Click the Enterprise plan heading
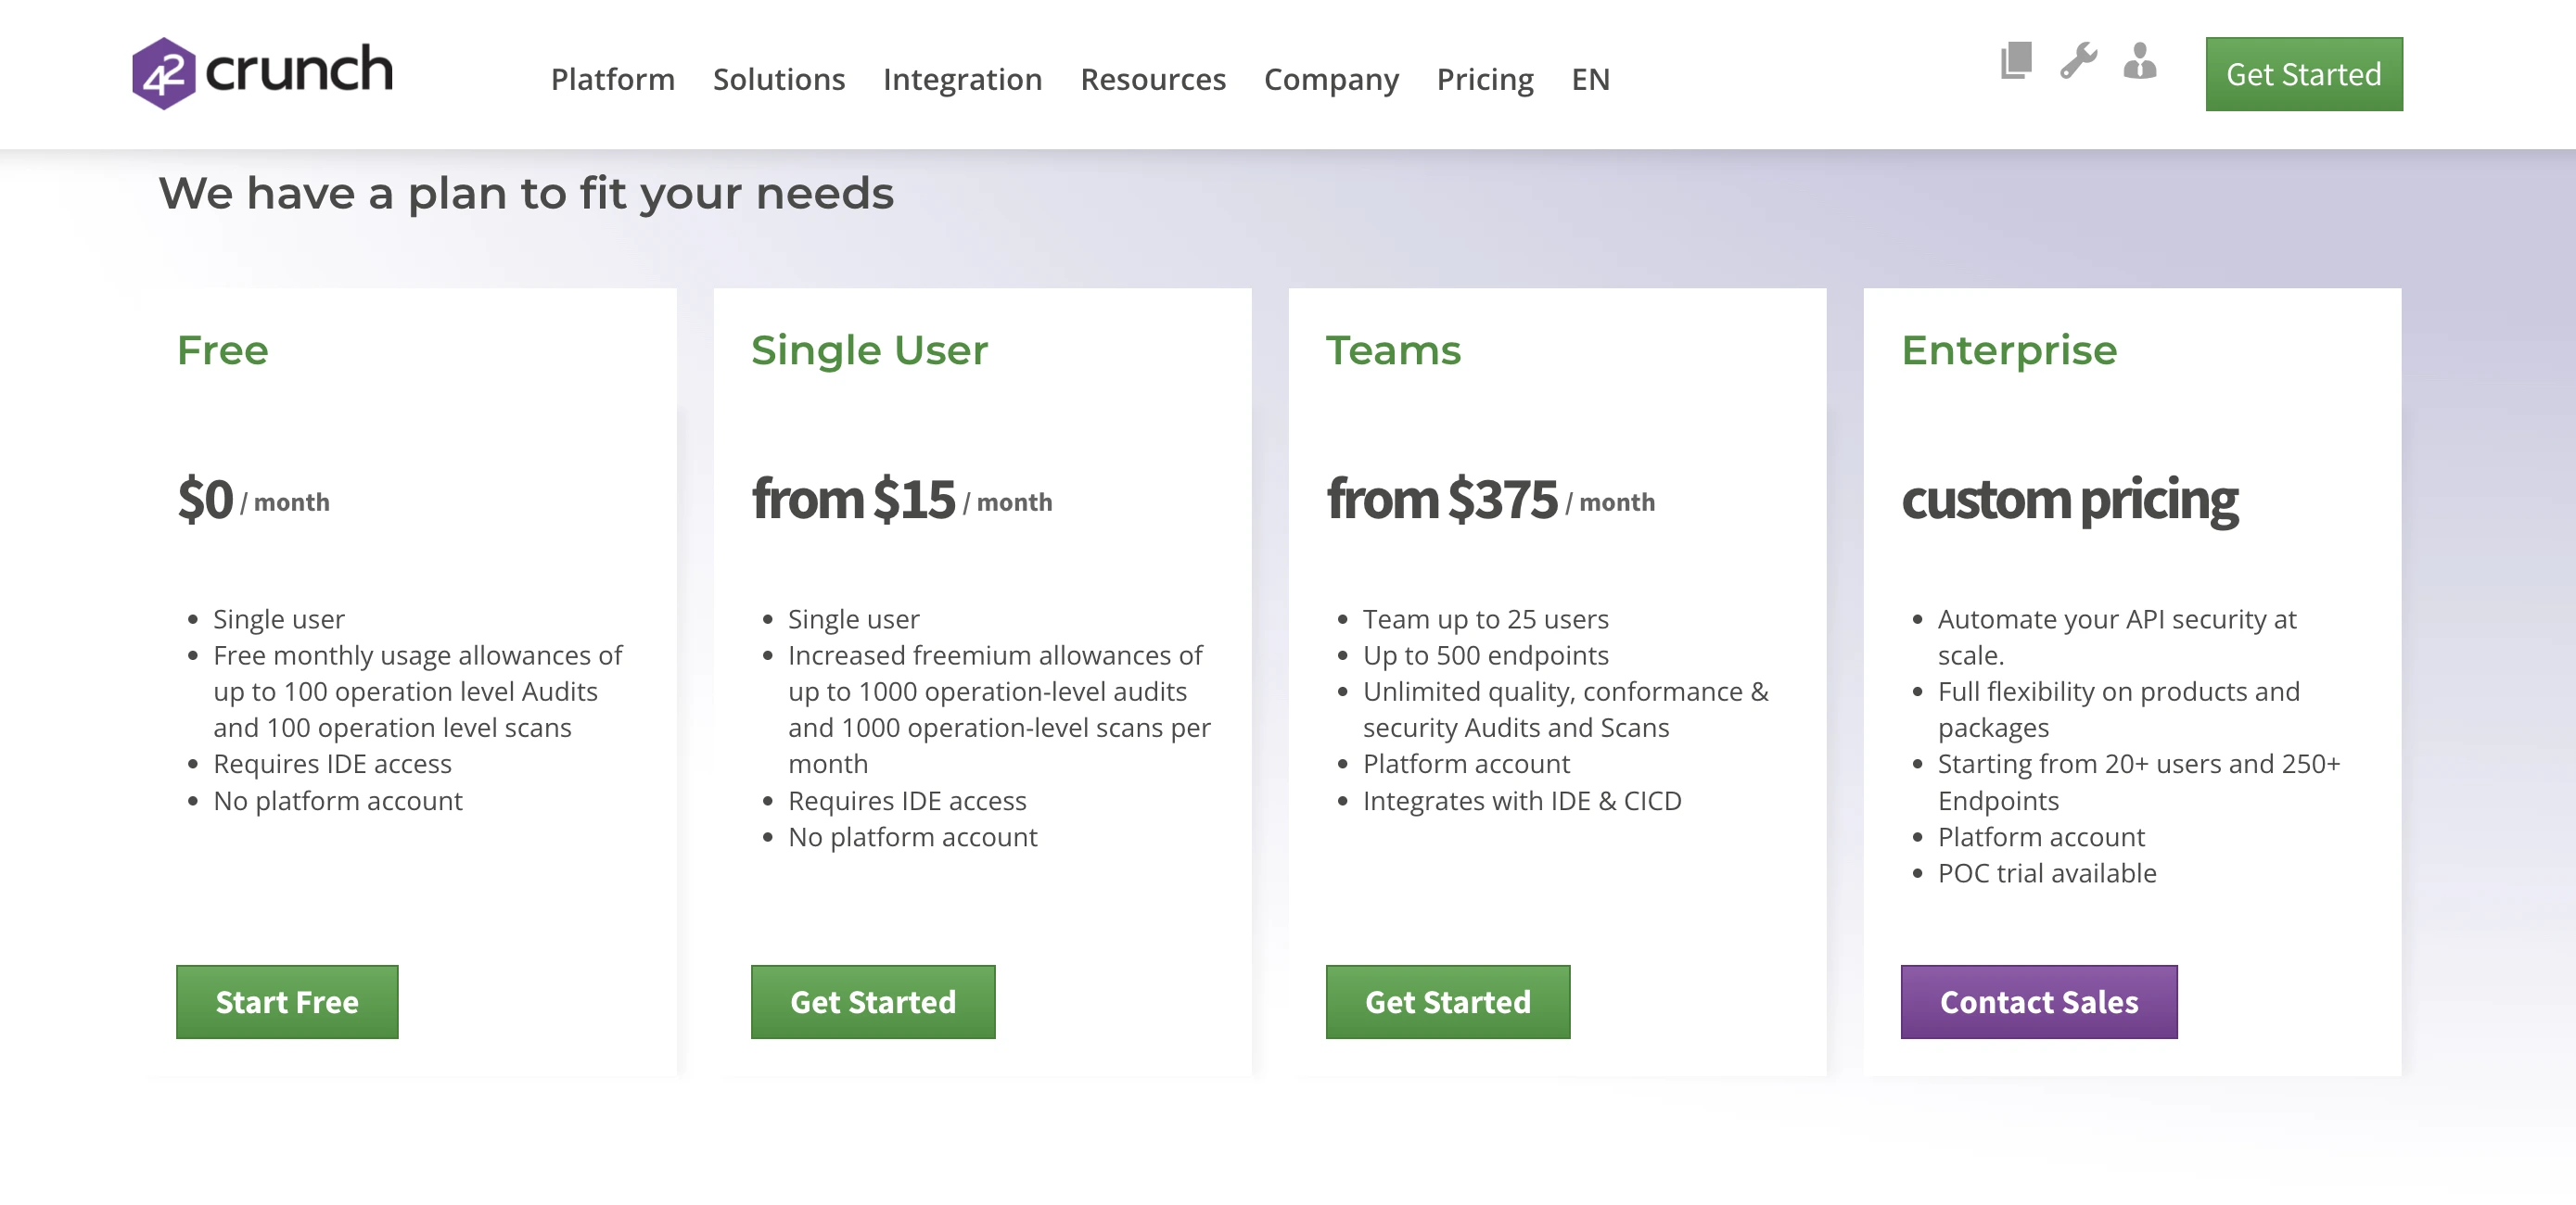The image size is (2576, 1205). tap(2009, 350)
